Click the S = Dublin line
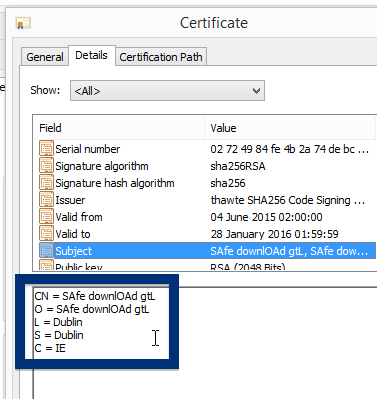This screenshot has width=377, height=399. coord(59,335)
